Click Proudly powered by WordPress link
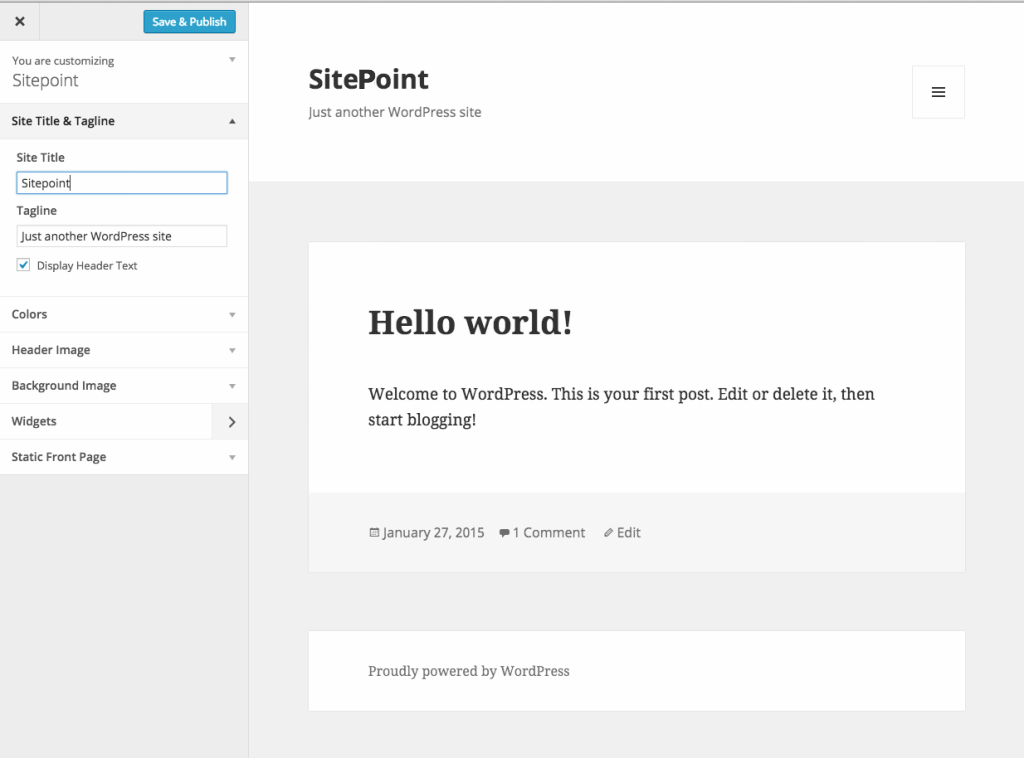This screenshot has width=1024, height=758. tap(468, 671)
